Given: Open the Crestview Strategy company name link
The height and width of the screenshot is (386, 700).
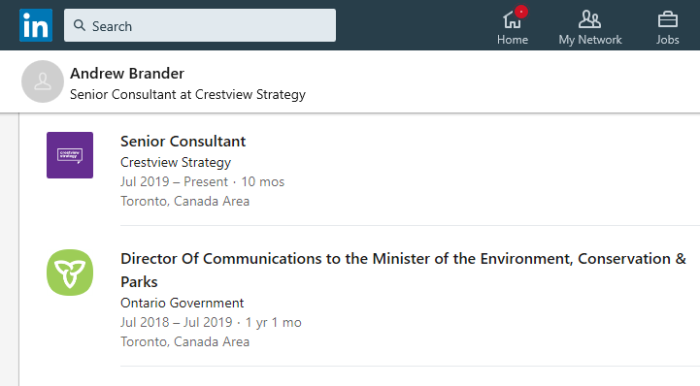Looking at the screenshot, I should pos(175,162).
